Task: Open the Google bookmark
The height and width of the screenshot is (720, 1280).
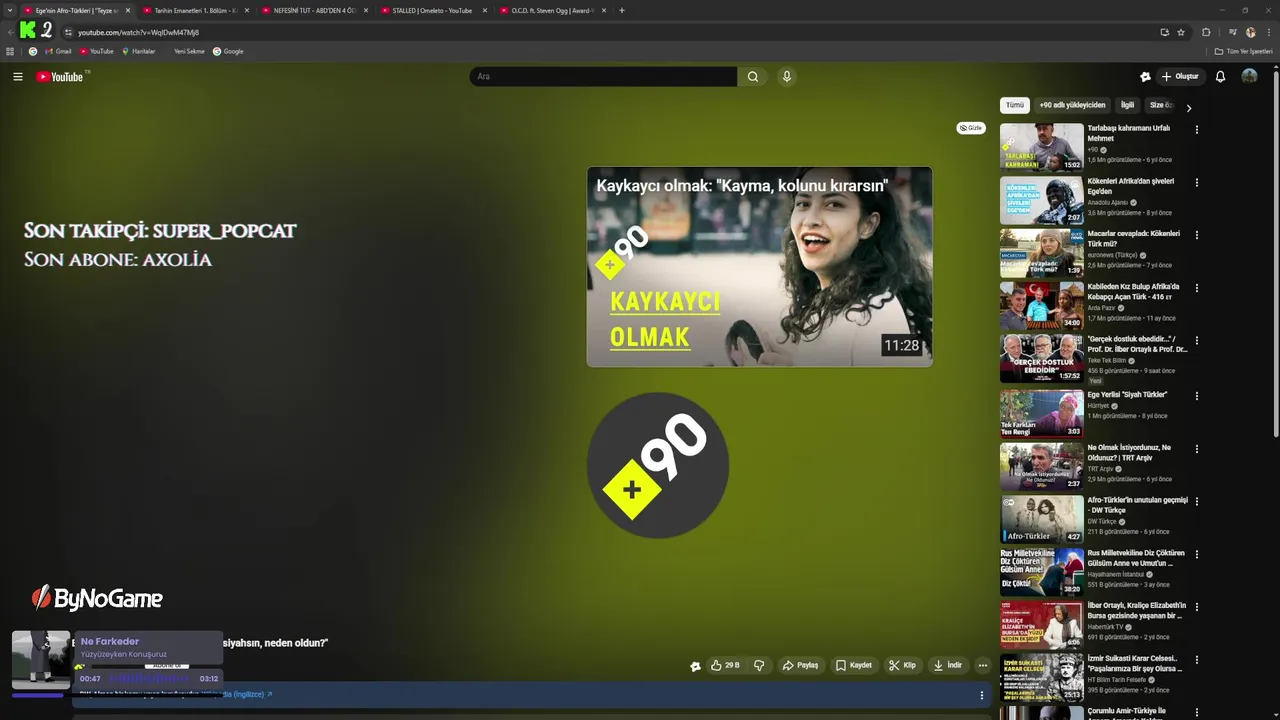Action: tap(228, 51)
